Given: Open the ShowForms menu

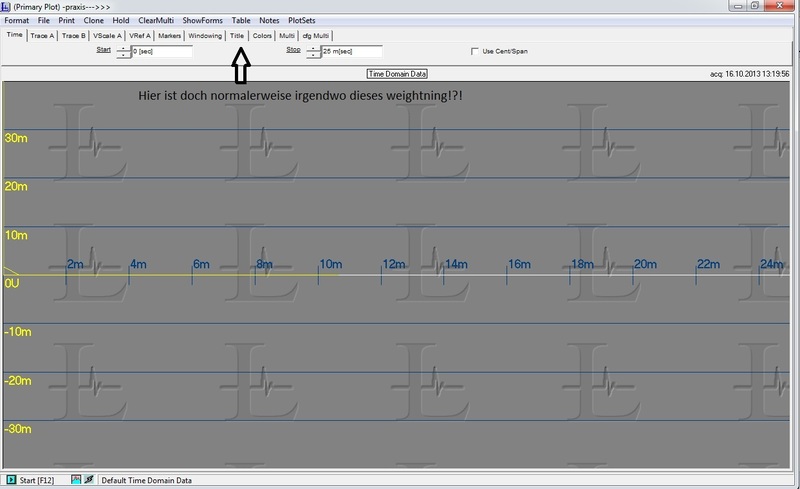Looking at the screenshot, I should tap(203, 20).
